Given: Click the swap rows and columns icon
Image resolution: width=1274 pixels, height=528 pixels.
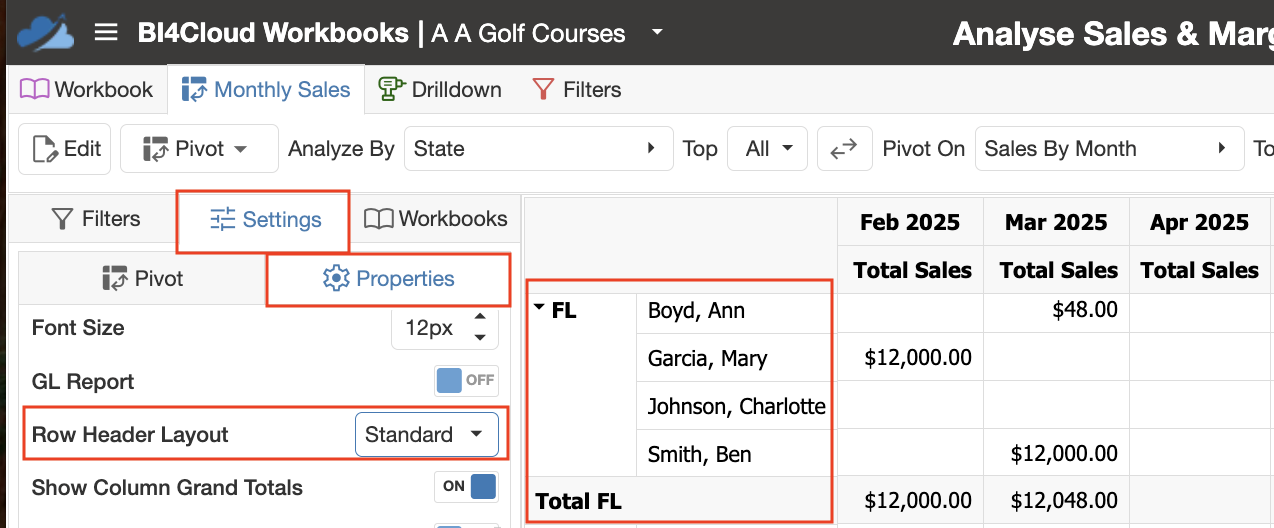Looking at the screenshot, I should [x=844, y=149].
